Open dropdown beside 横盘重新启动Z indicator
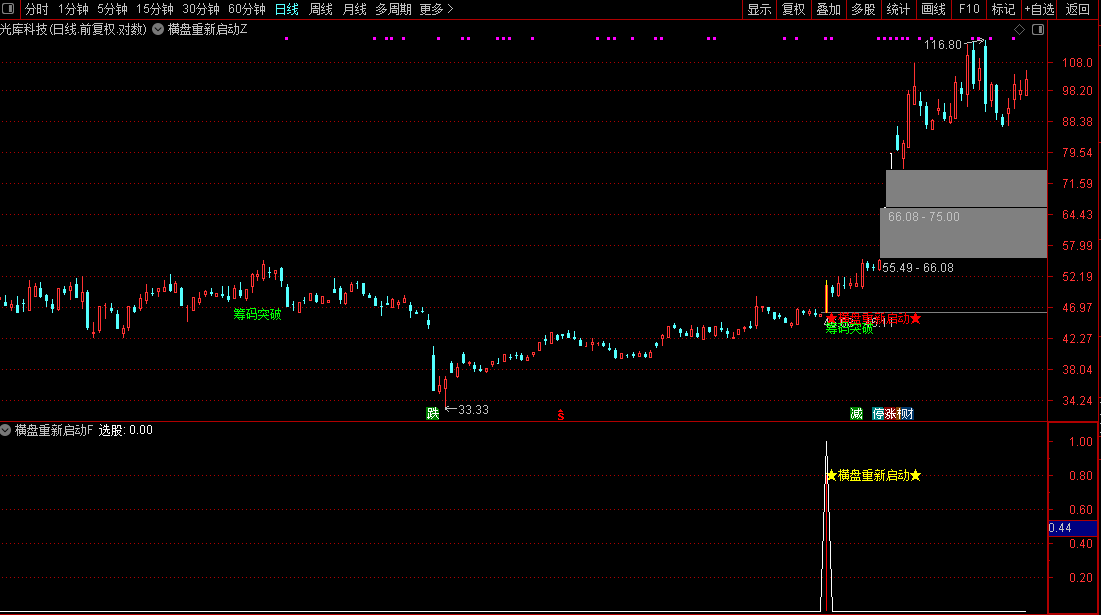This screenshot has height=615, width=1101. click(158, 29)
